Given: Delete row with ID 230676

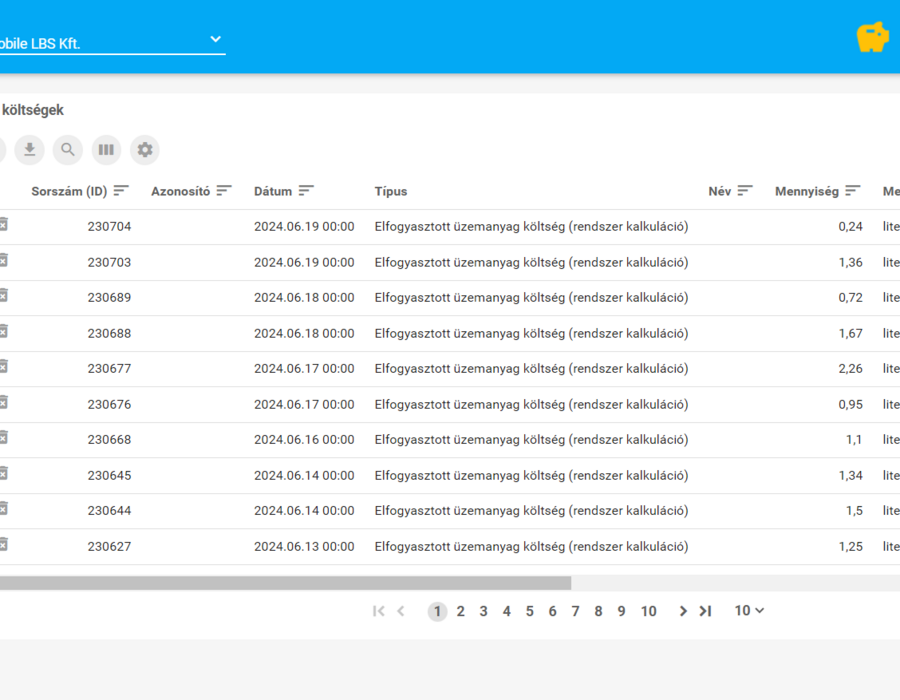Looking at the screenshot, I should click(3, 402).
